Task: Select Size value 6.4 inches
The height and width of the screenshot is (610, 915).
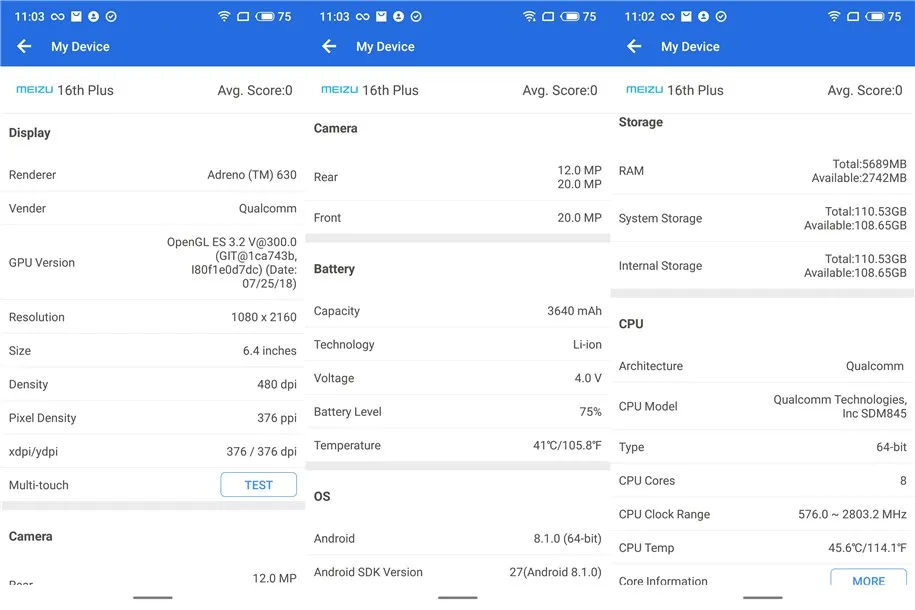Action: pyautogui.click(x=270, y=350)
